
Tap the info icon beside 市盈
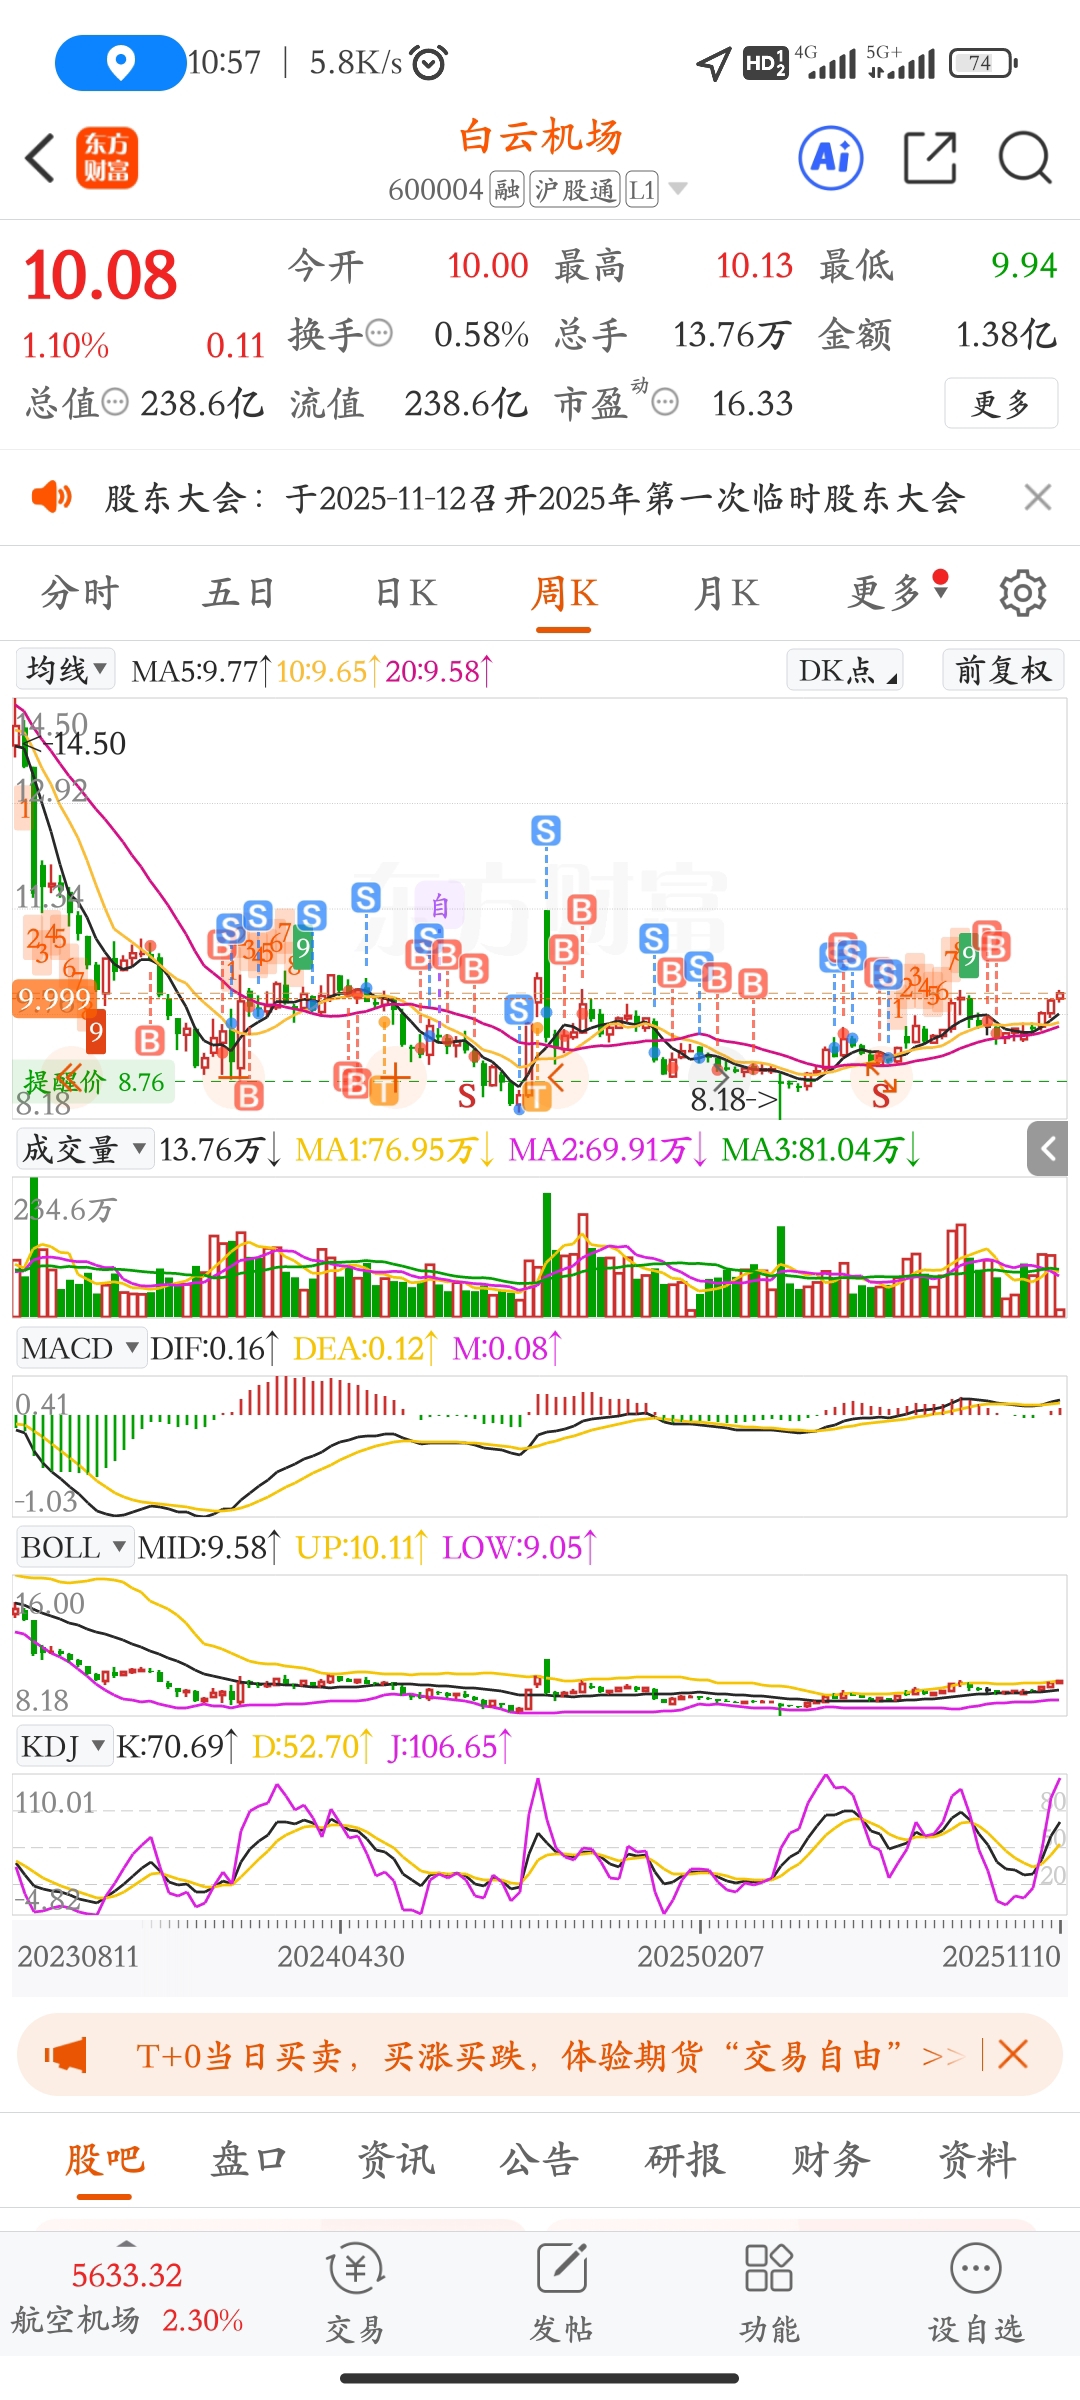point(665,402)
